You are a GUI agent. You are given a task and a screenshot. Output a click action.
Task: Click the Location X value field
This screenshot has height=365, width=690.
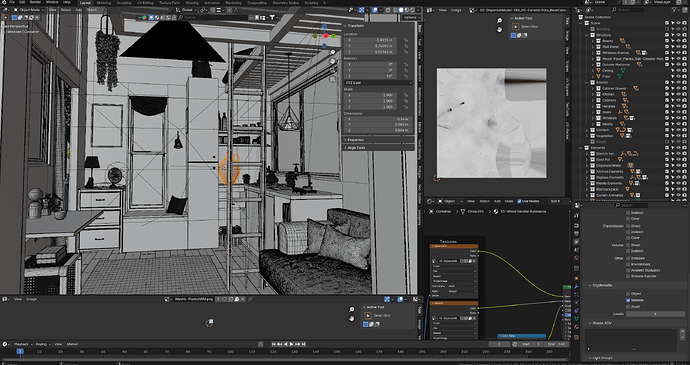pyautogui.click(x=371, y=40)
